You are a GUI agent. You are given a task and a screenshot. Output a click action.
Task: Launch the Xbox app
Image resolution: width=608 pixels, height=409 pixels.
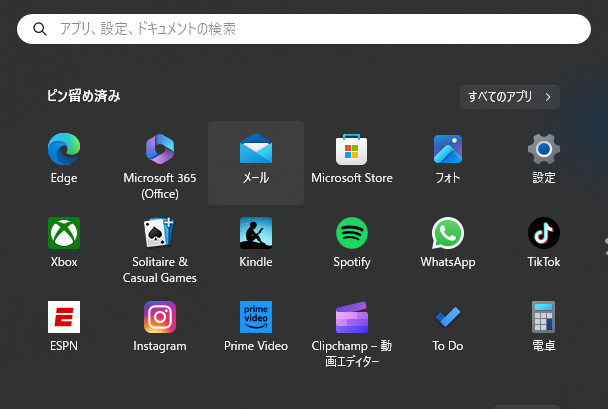tap(64, 233)
